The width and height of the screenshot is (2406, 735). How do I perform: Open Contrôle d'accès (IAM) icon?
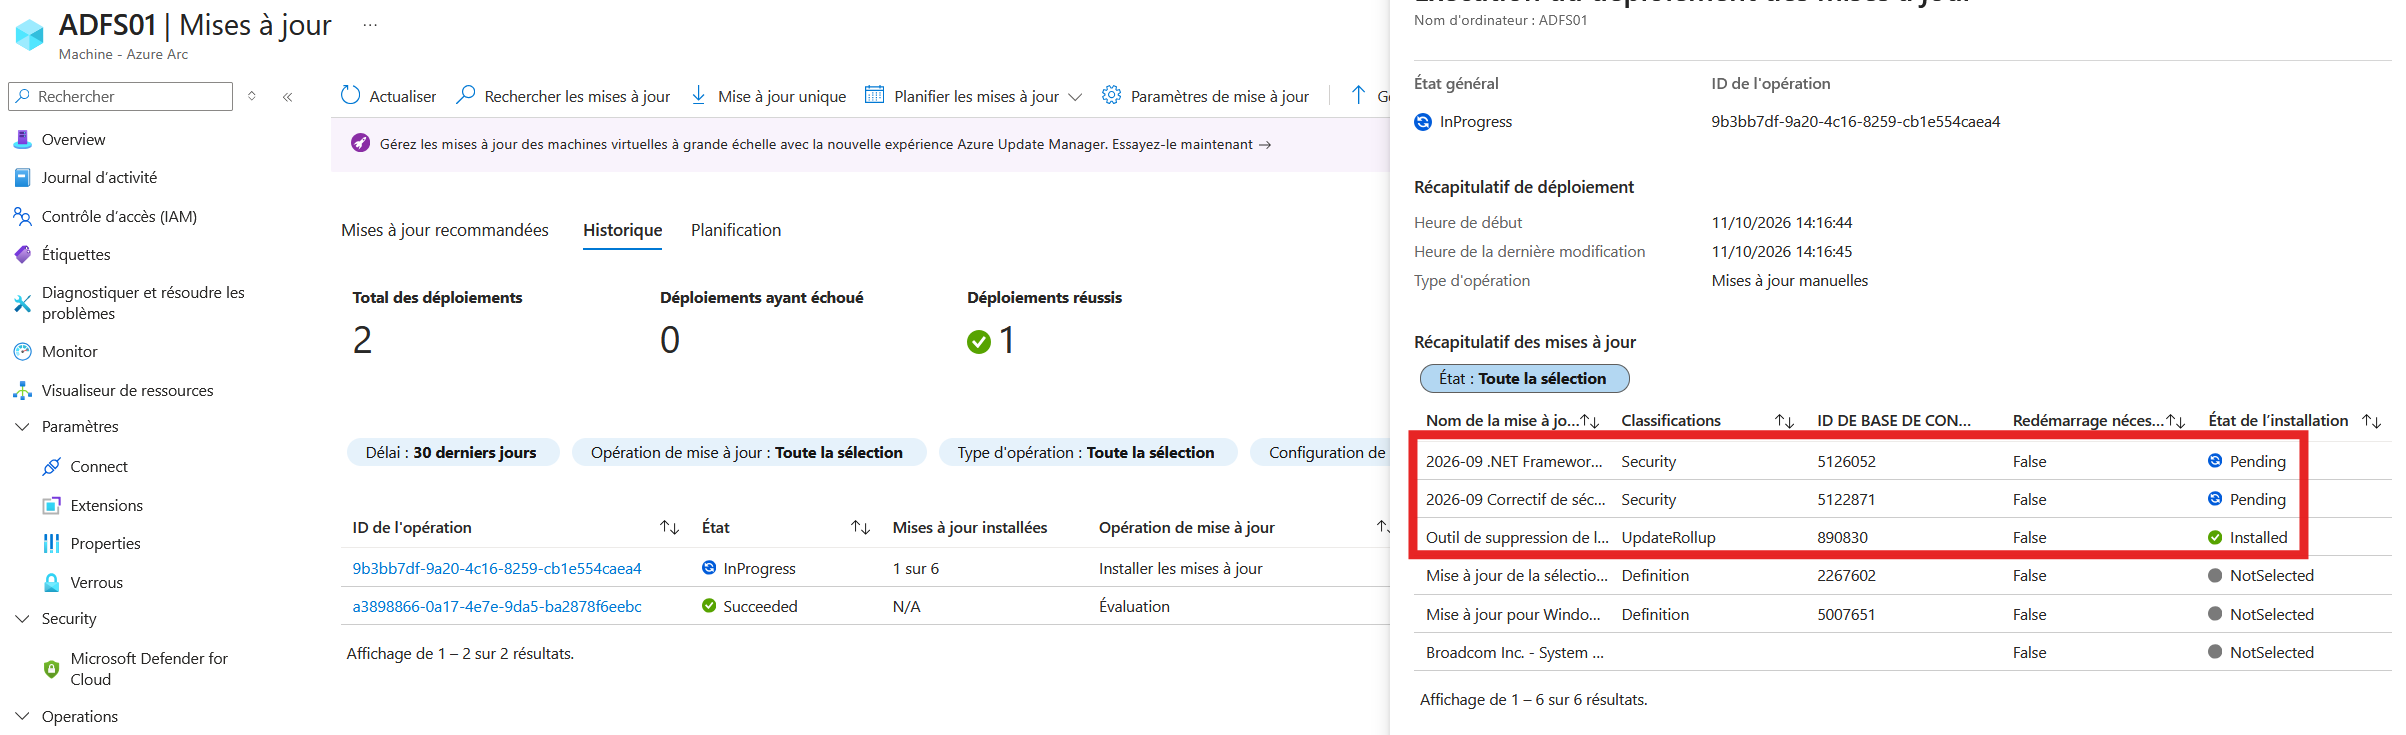[22, 216]
